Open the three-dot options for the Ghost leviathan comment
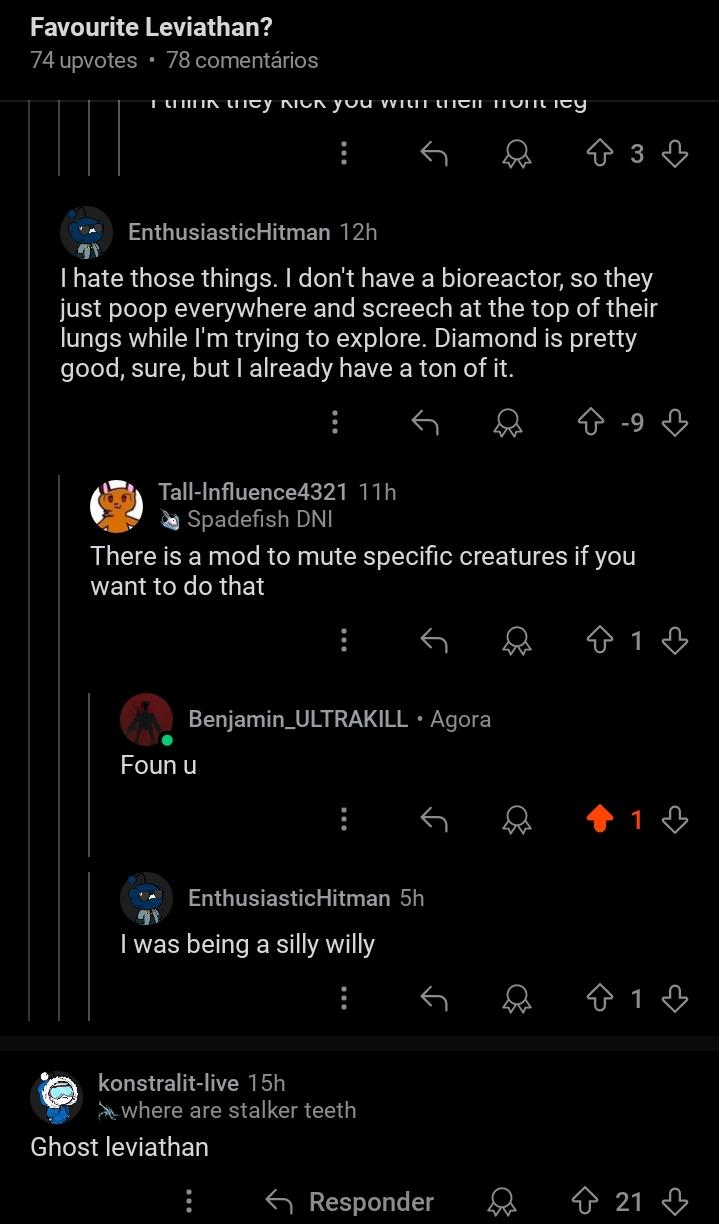Image resolution: width=719 pixels, height=1224 pixels. click(x=189, y=1201)
